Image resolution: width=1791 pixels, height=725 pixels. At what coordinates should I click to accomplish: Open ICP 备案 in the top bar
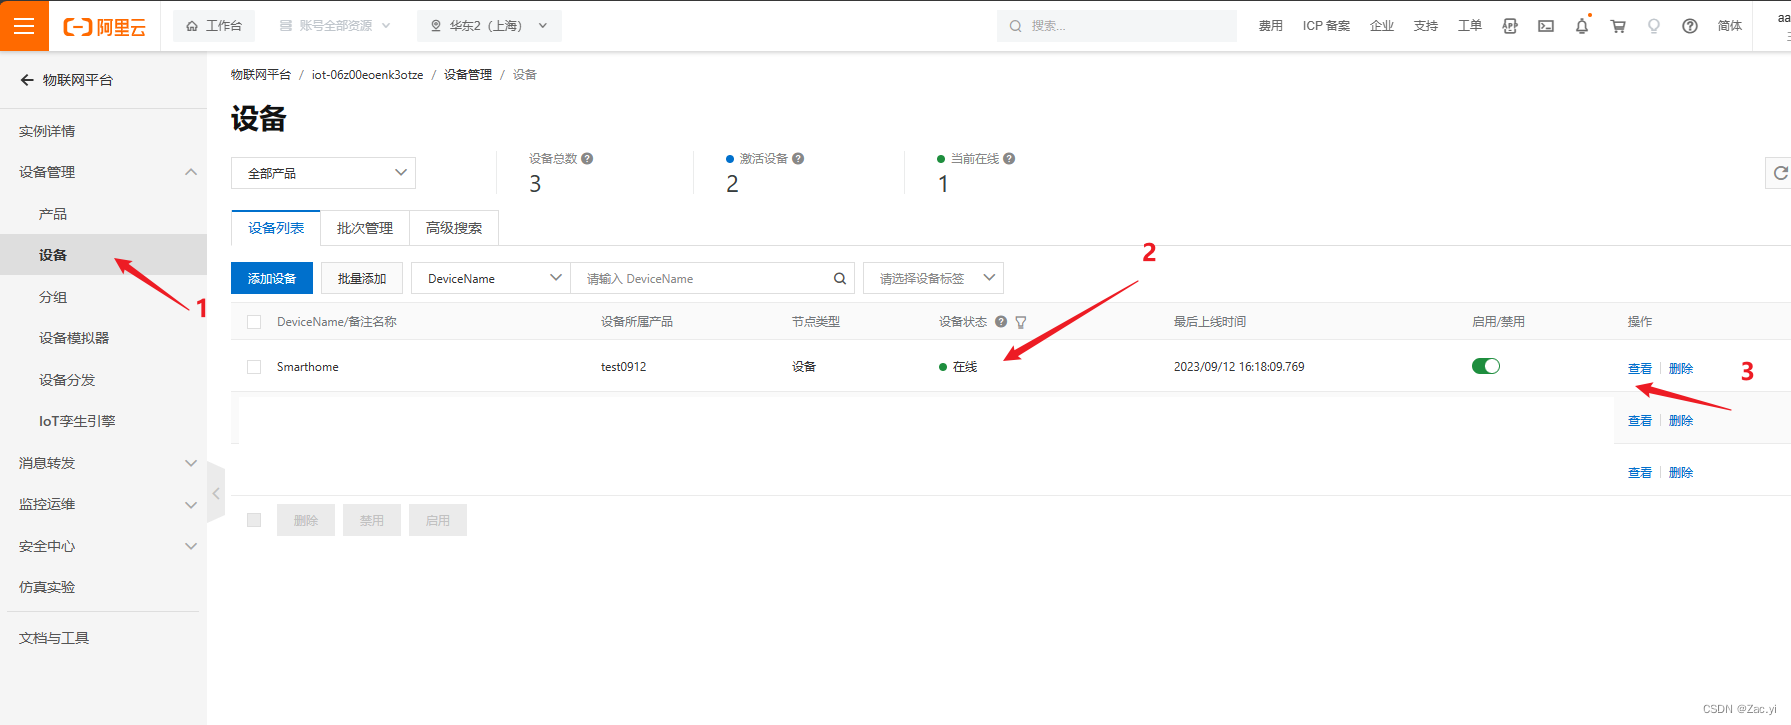pyautogui.click(x=1326, y=26)
